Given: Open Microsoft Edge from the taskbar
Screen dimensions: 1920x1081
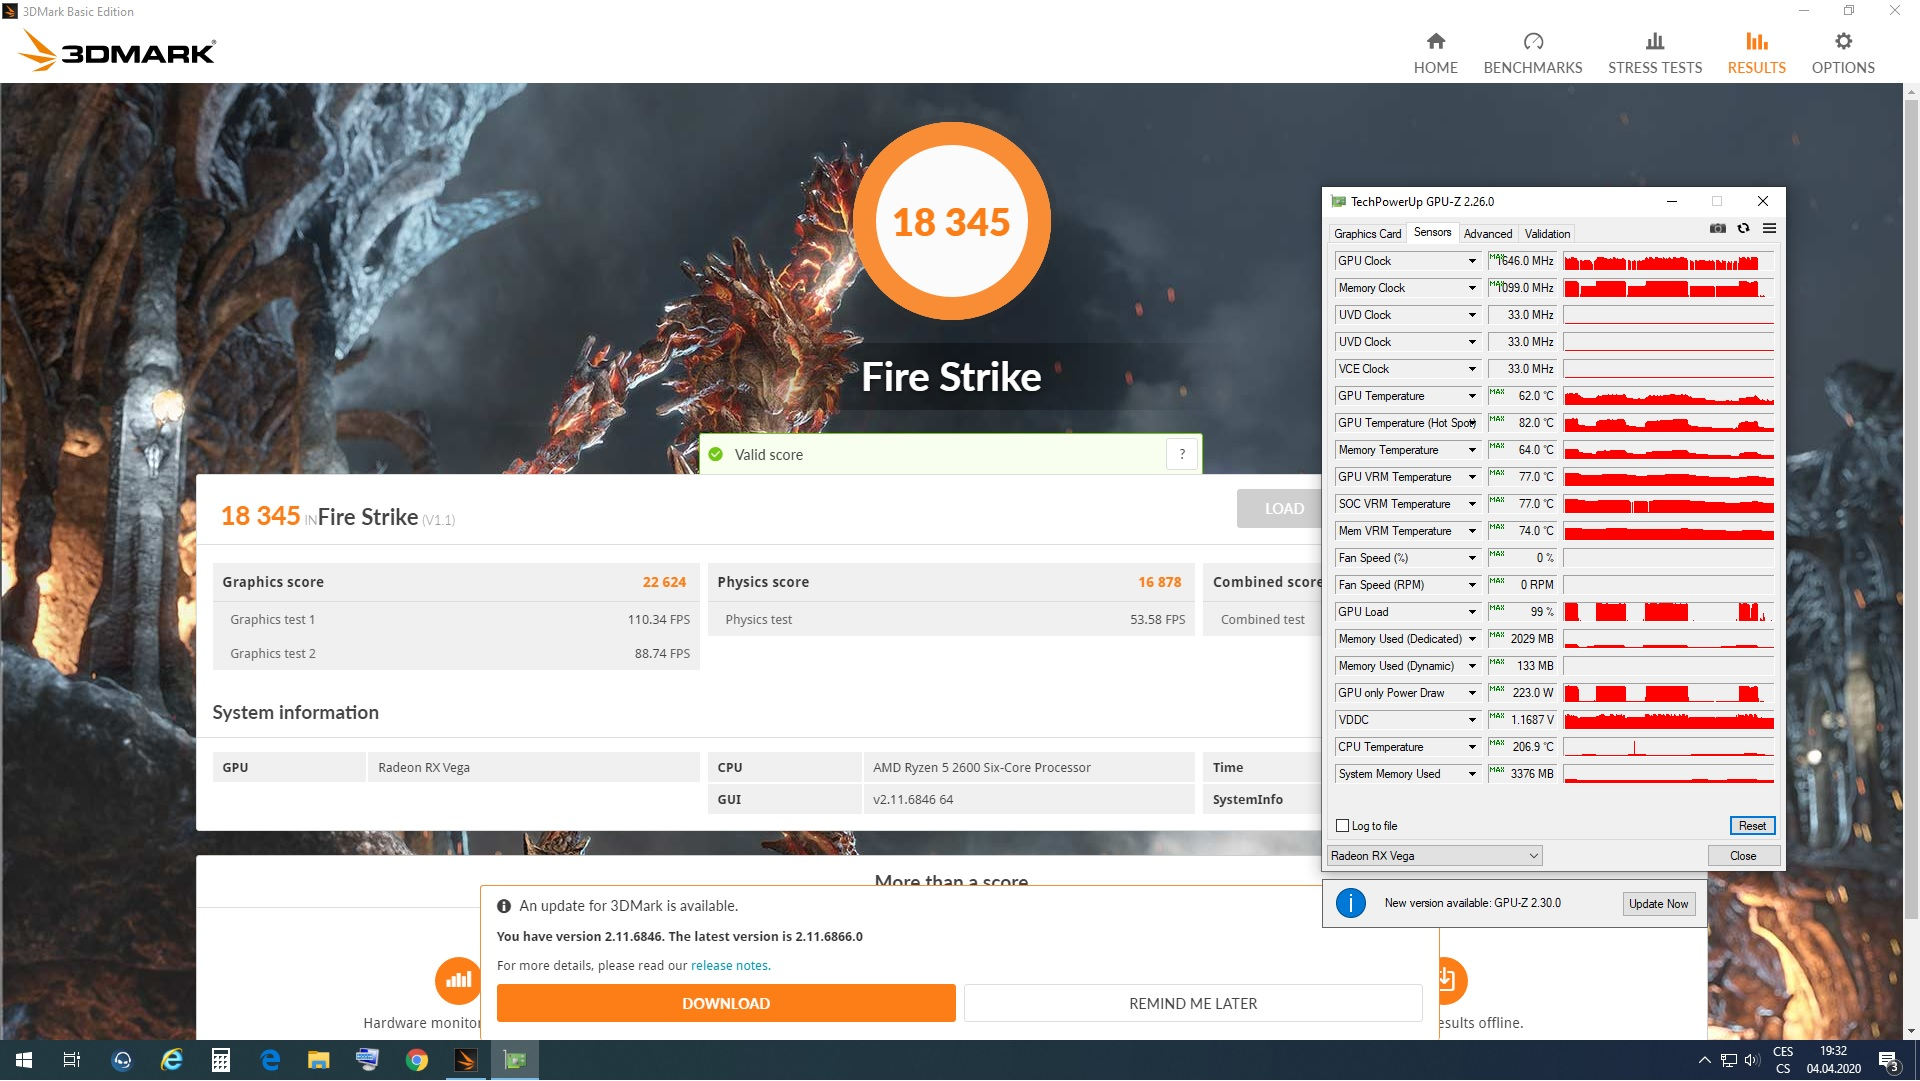Looking at the screenshot, I should point(270,1060).
